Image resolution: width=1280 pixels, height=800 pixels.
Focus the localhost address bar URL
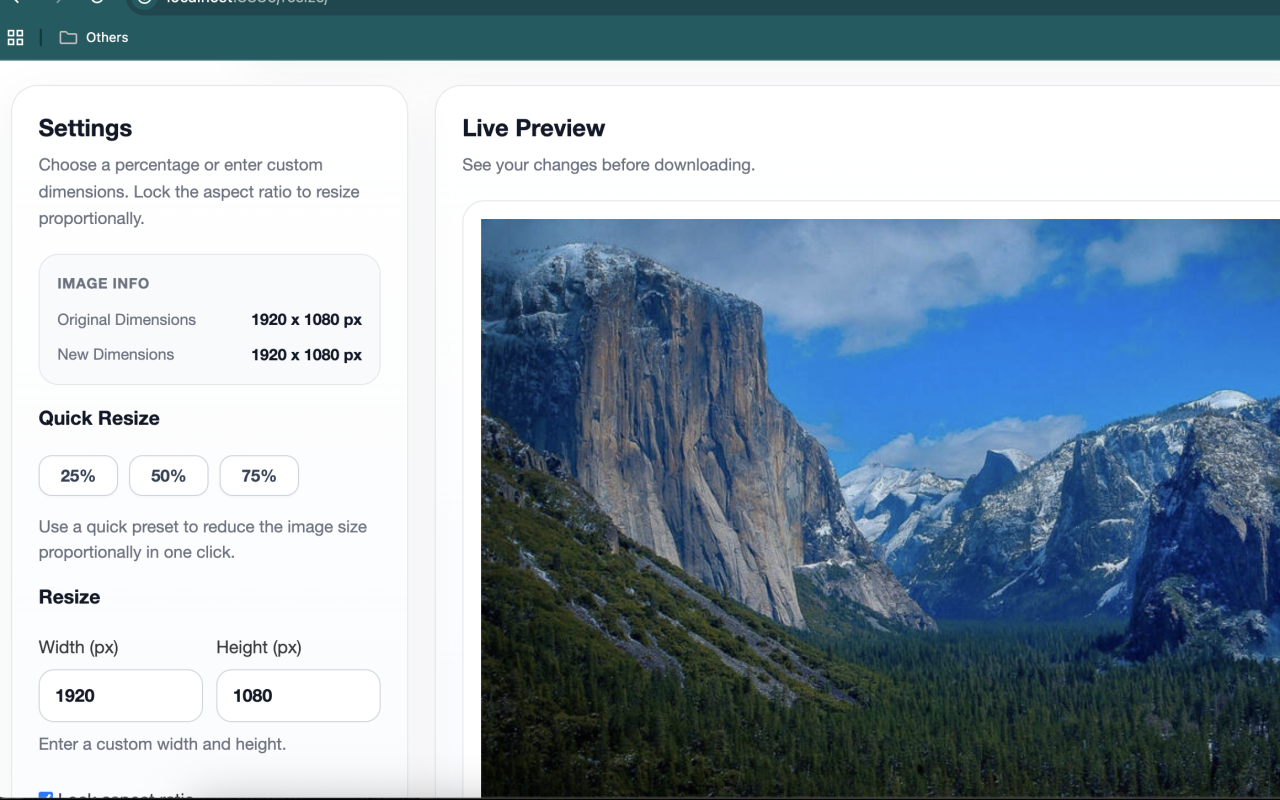click(x=247, y=2)
